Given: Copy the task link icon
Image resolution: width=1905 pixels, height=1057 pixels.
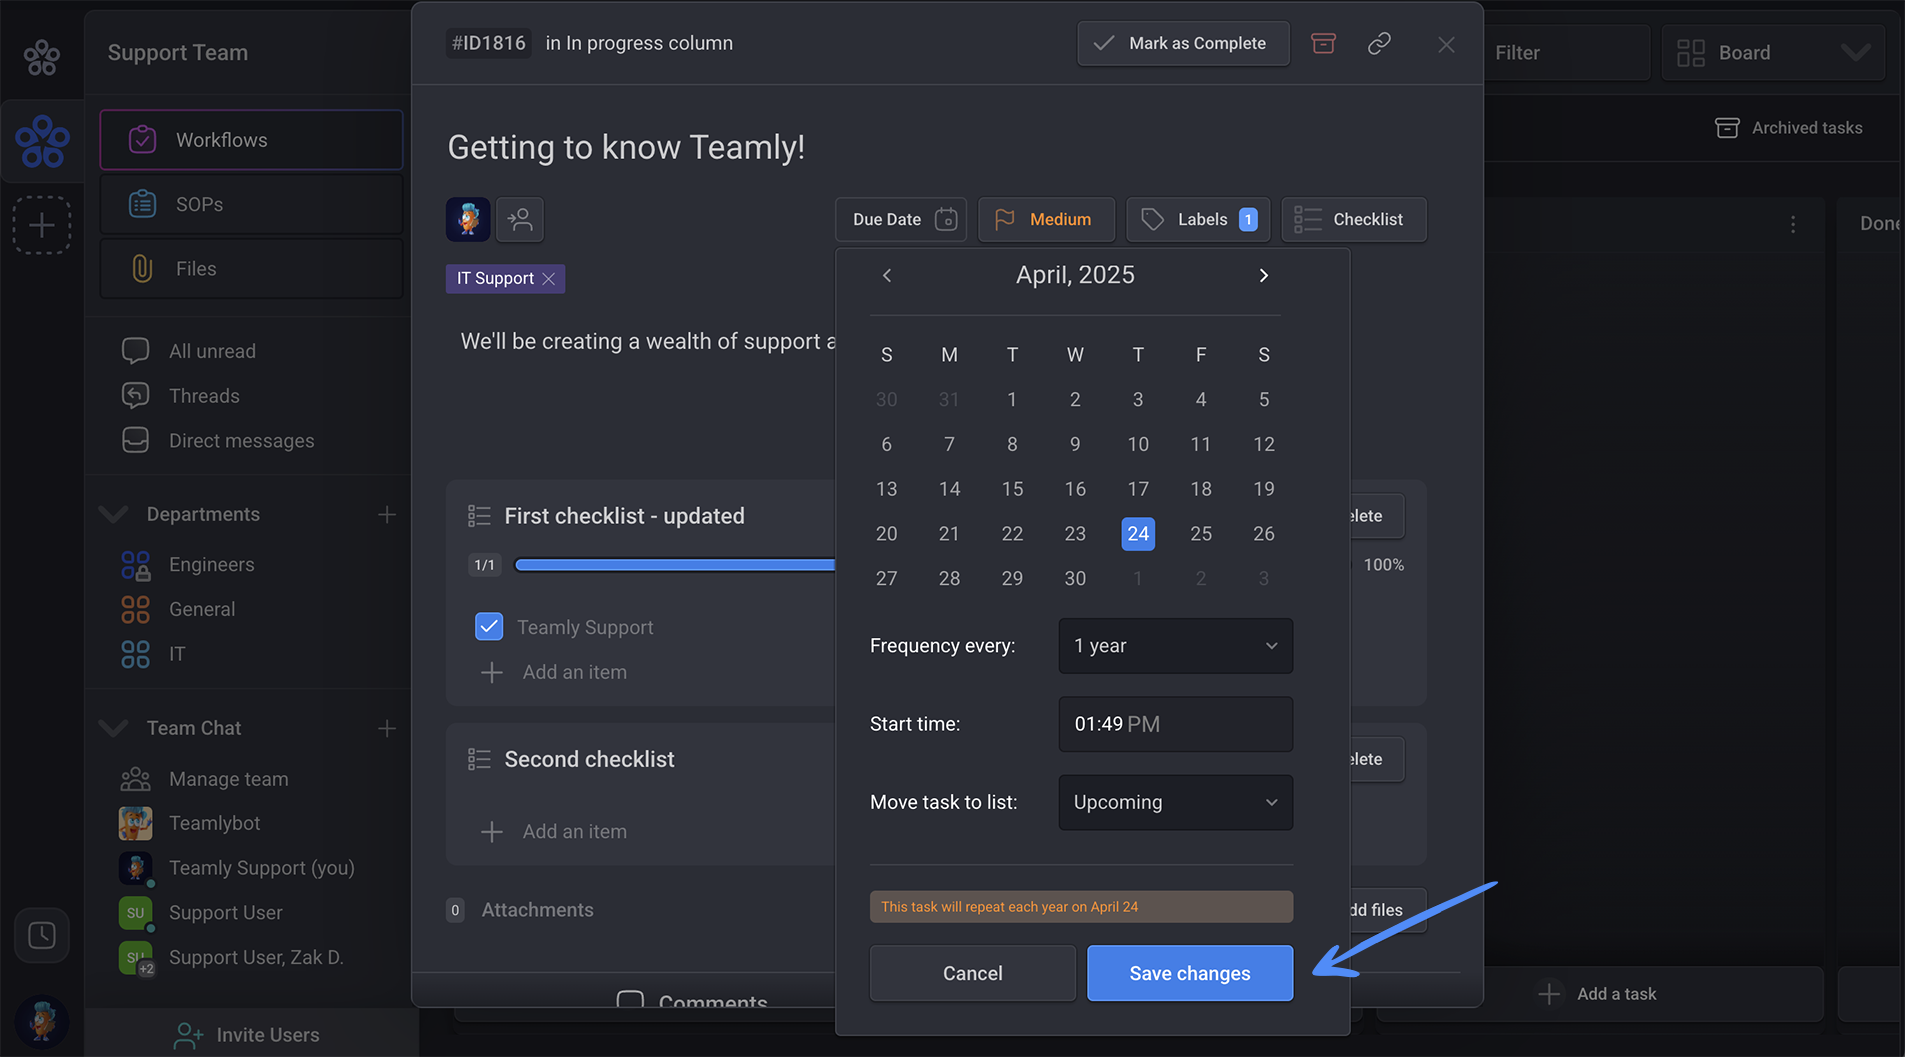Looking at the screenshot, I should click(x=1379, y=43).
